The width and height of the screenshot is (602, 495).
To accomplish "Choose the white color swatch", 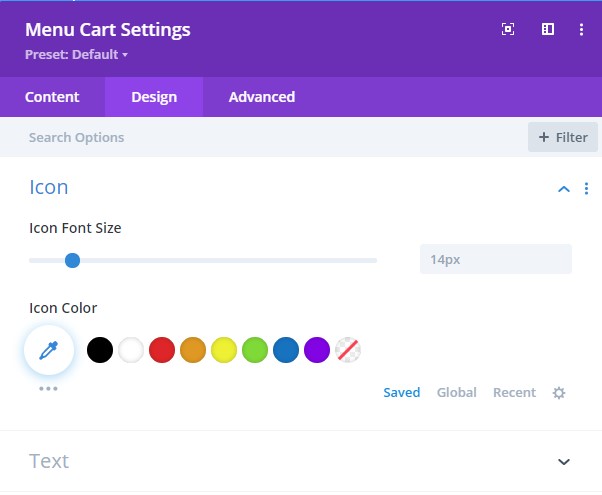I will click(x=131, y=350).
